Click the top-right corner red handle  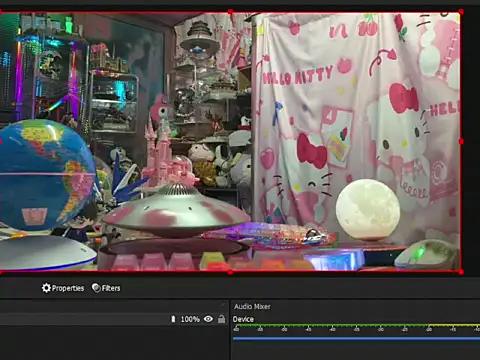click(x=461, y=12)
